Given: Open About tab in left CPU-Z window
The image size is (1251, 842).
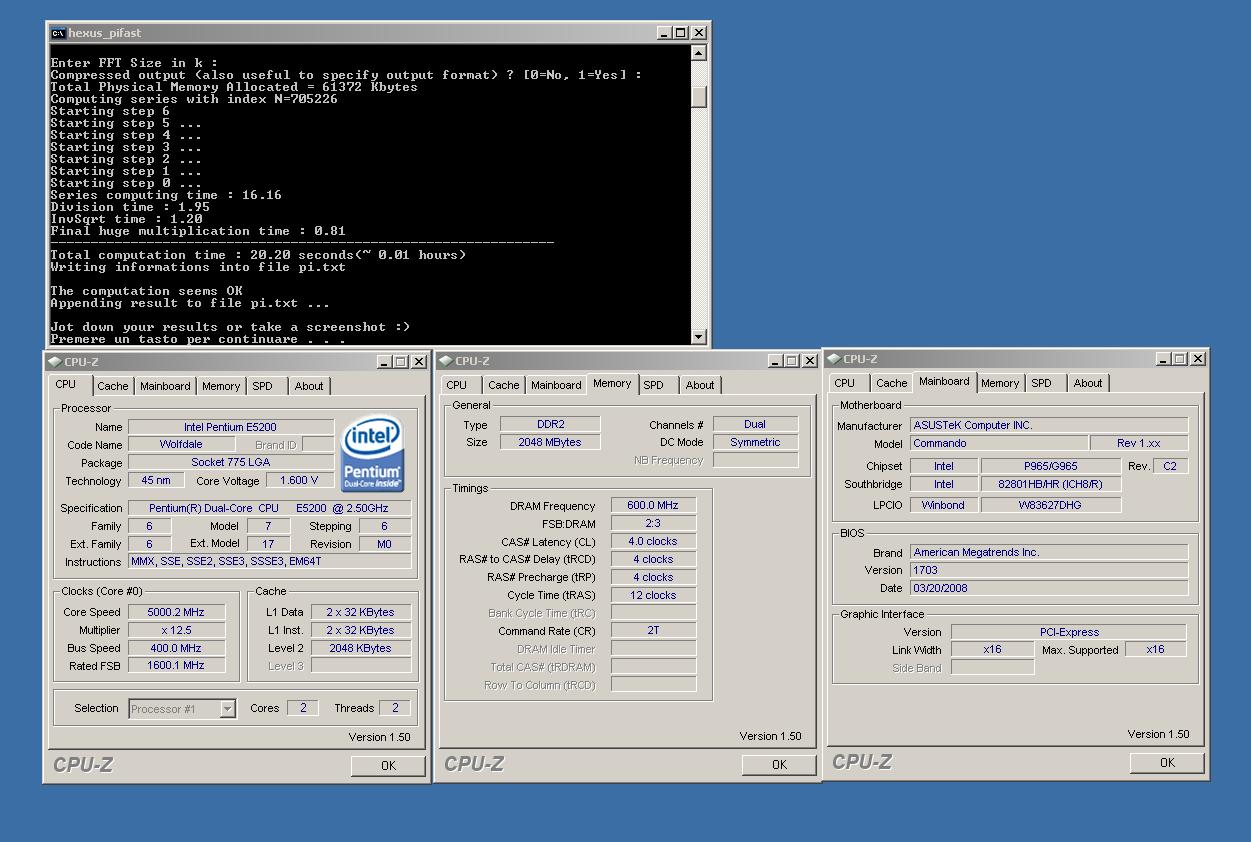Looking at the screenshot, I should 309,386.
